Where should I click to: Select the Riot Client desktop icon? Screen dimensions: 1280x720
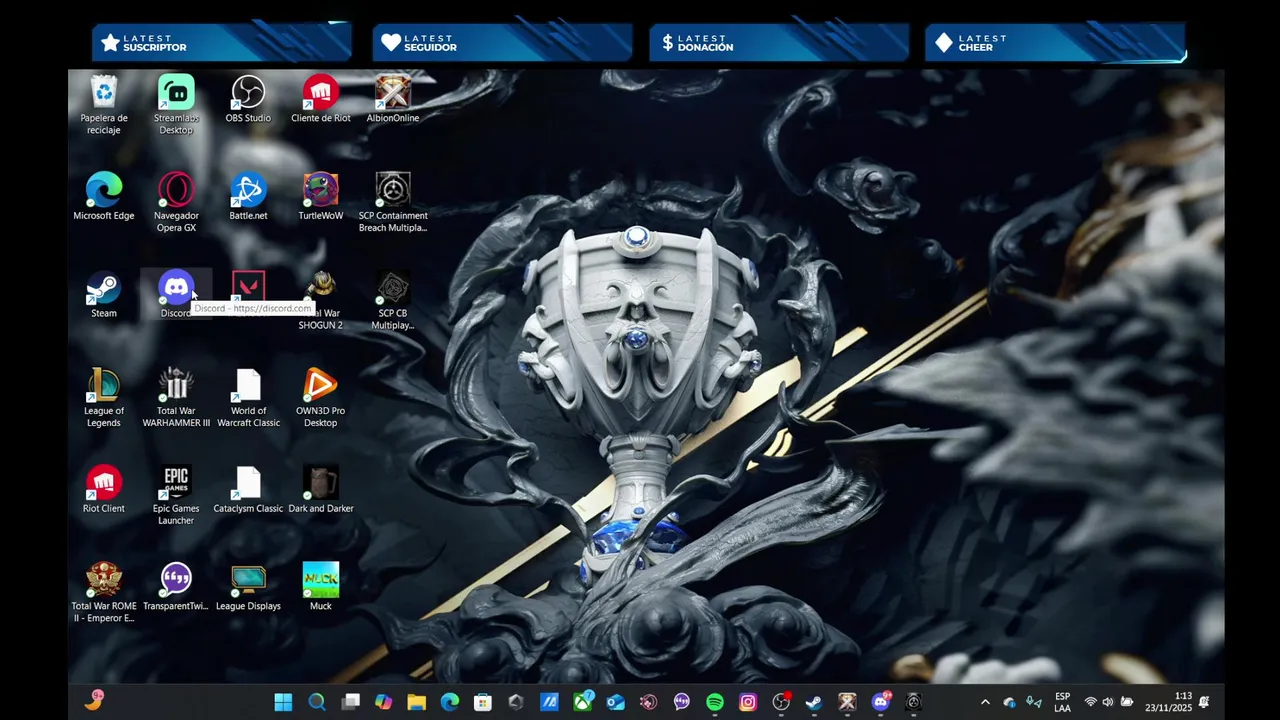[104, 489]
